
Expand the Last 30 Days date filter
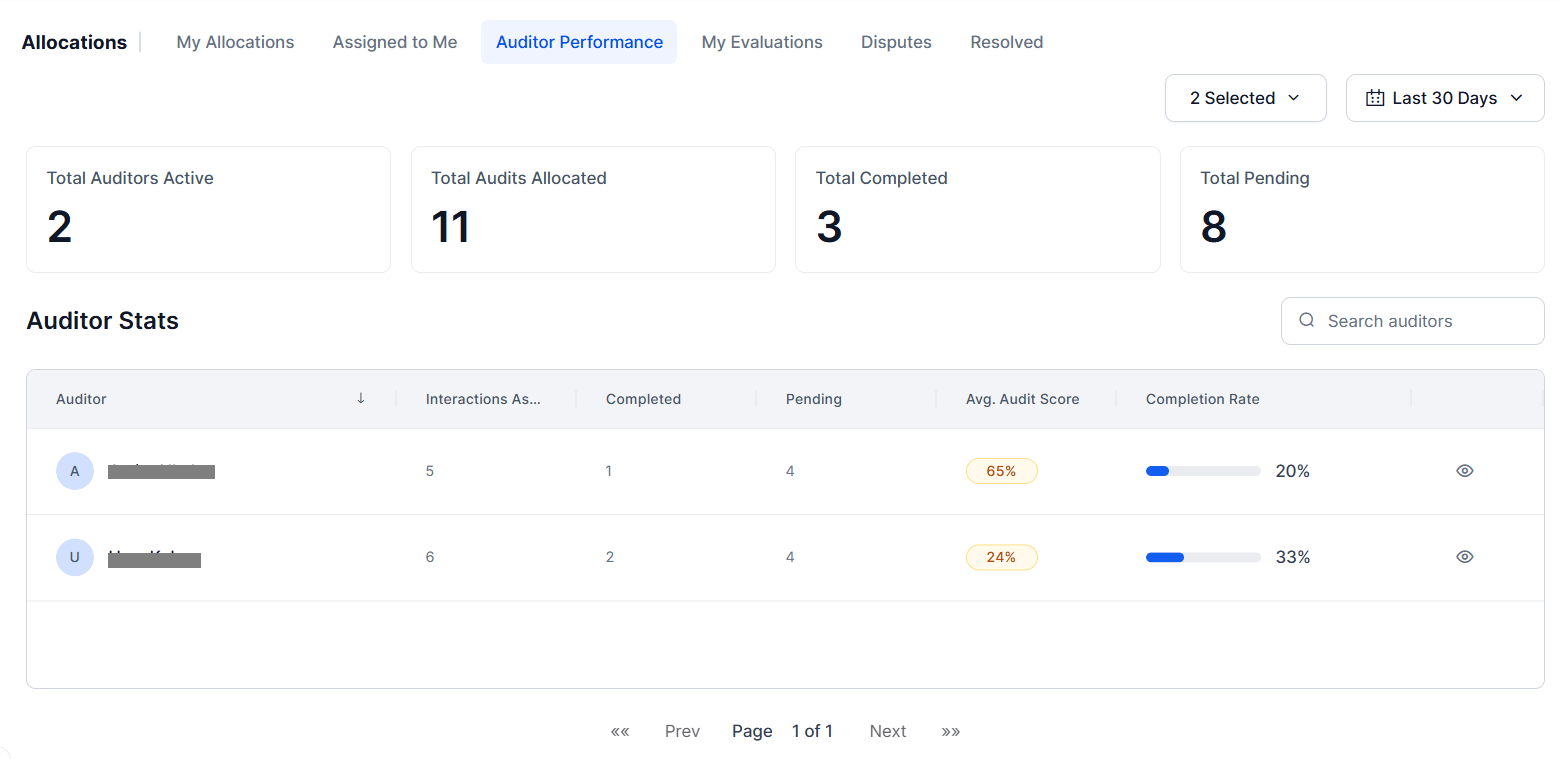pos(1445,98)
